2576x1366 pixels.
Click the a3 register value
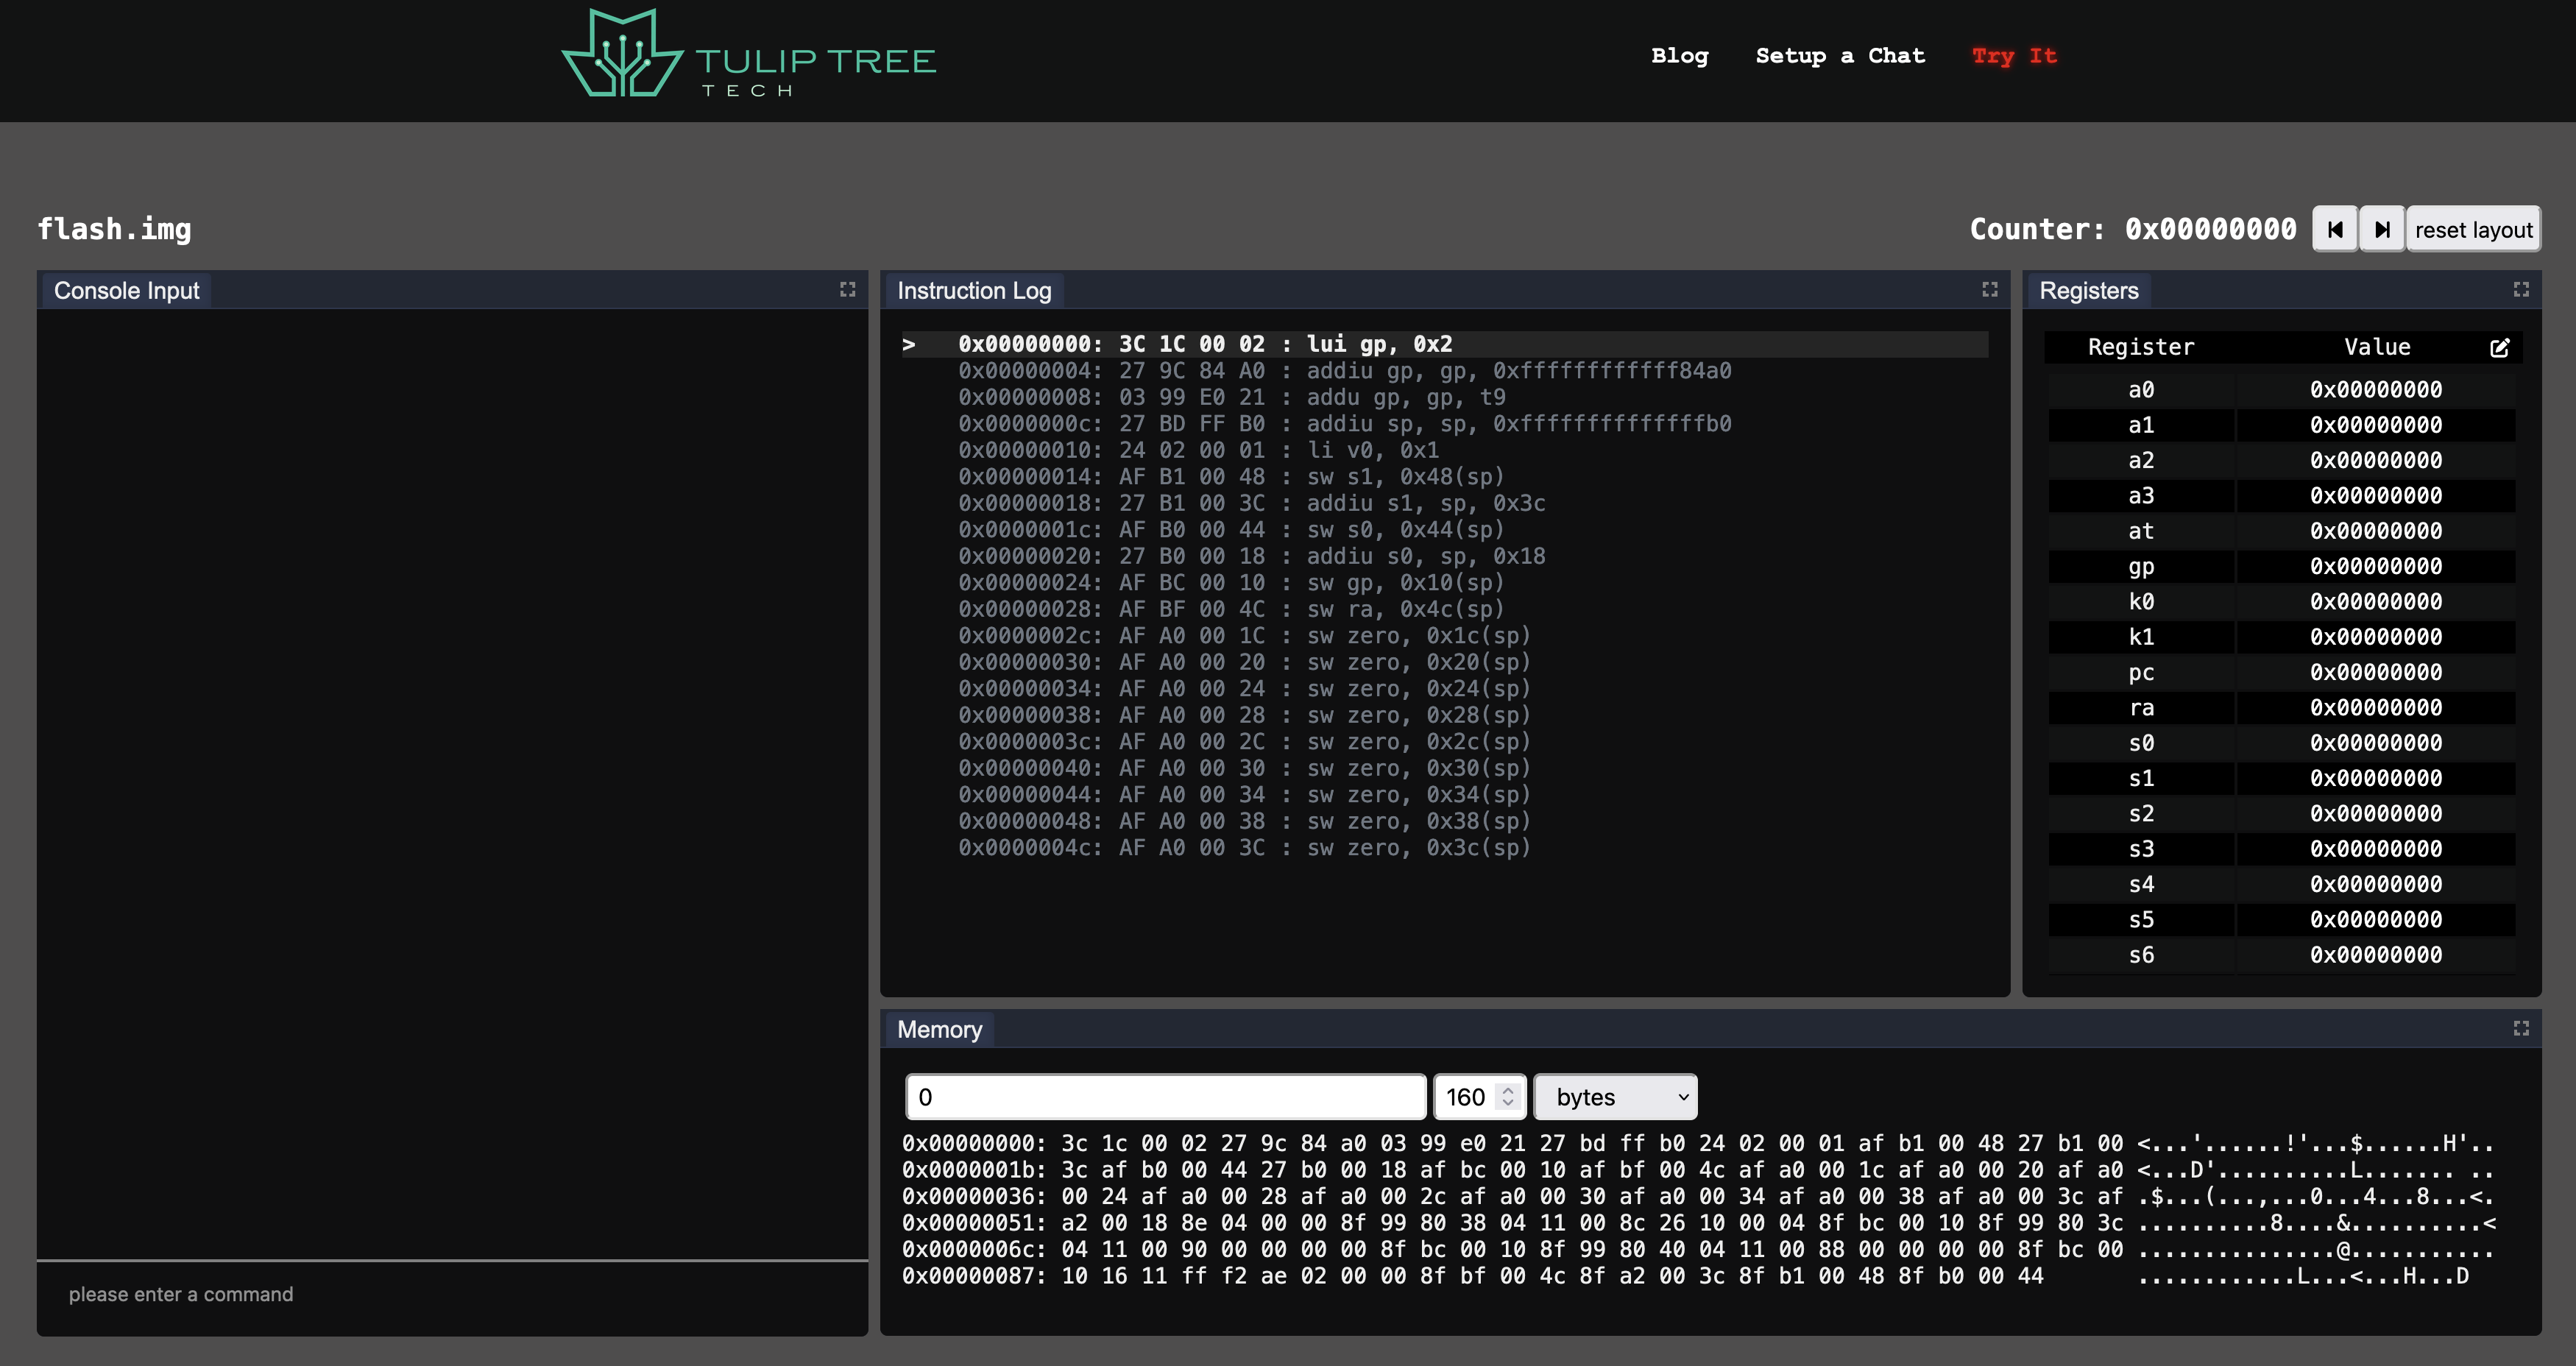[2376, 496]
